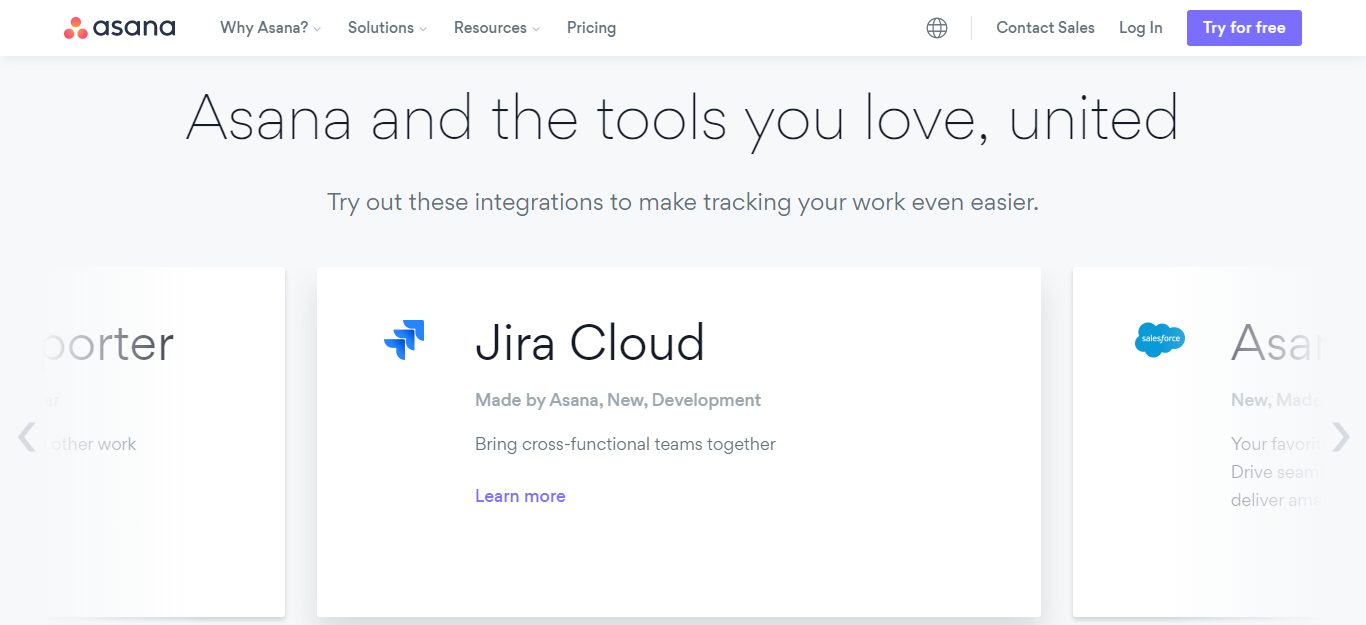Click the Try for free button
Screen dimensions: 1366x625
pos(1244,28)
